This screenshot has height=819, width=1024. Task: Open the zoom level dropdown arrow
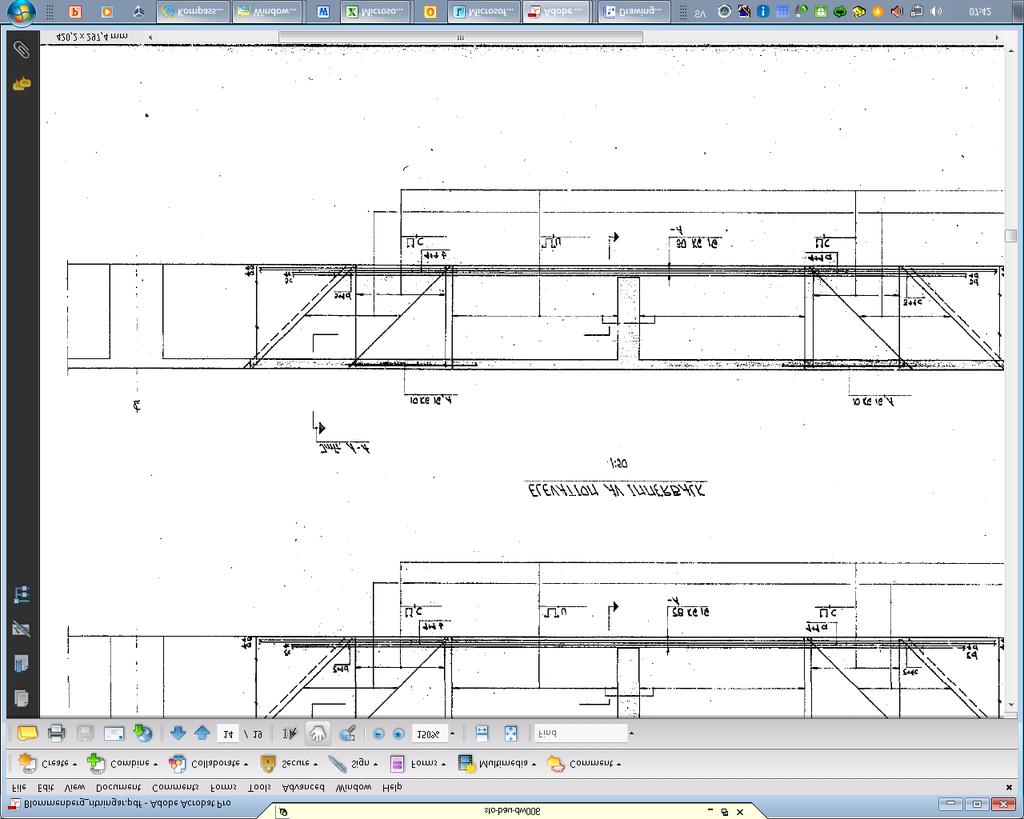452,734
